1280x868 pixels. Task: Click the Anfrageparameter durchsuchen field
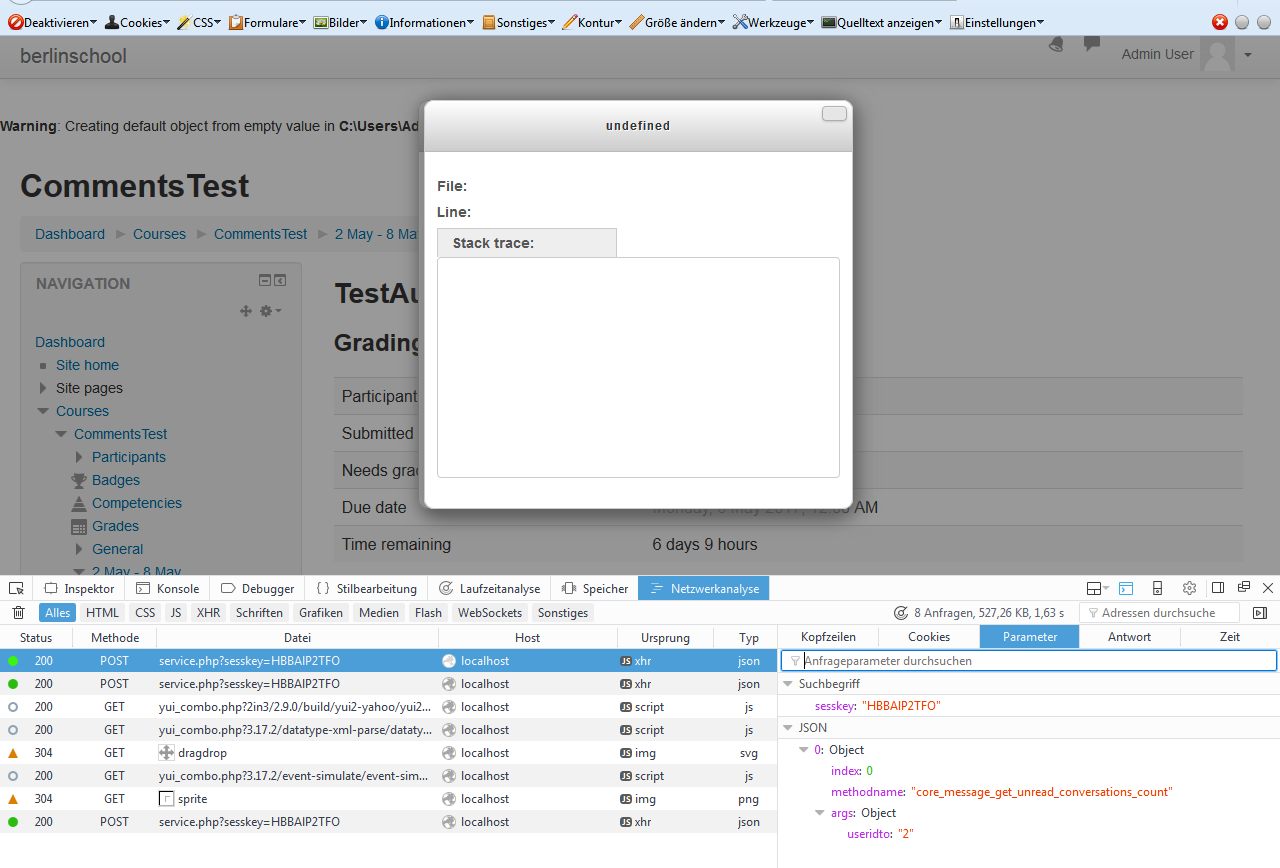[x=1029, y=661]
